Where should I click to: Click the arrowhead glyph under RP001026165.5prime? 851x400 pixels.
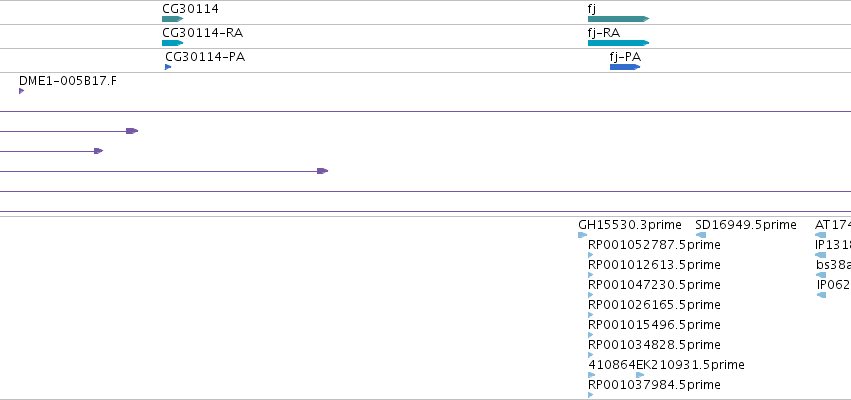click(x=590, y=315)
